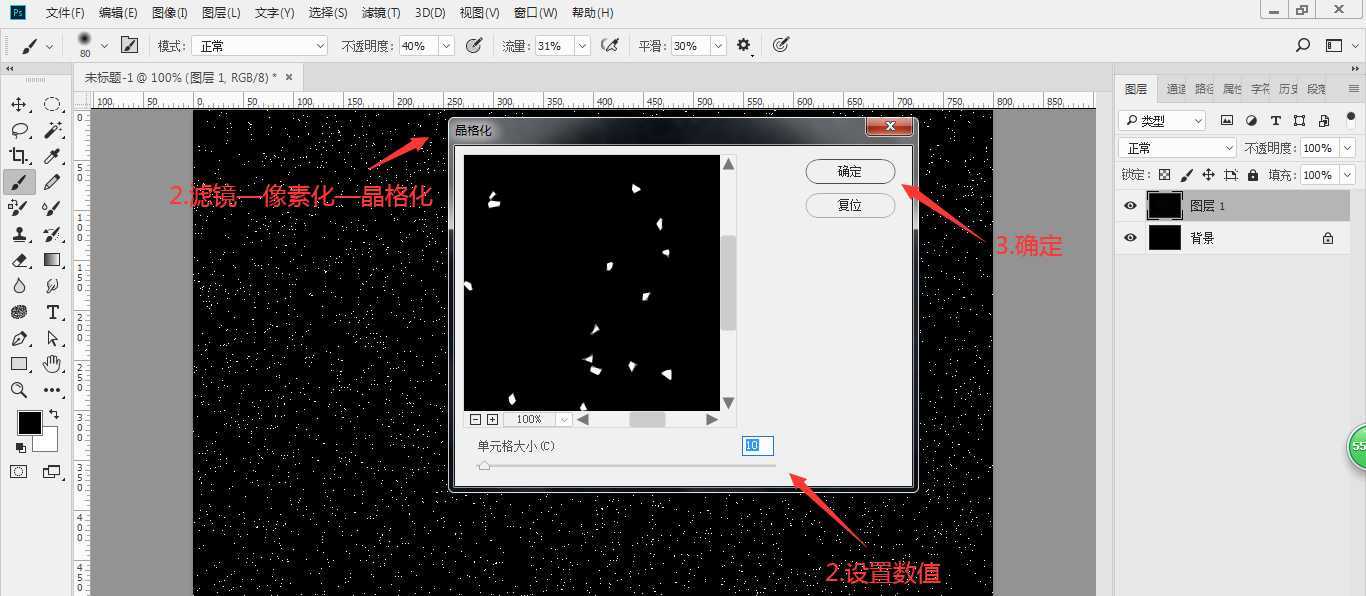Switch to the 通道 panel tab
Image resolution: width=1366 pixels, height=596 pixels.
tap(1175, 88)
